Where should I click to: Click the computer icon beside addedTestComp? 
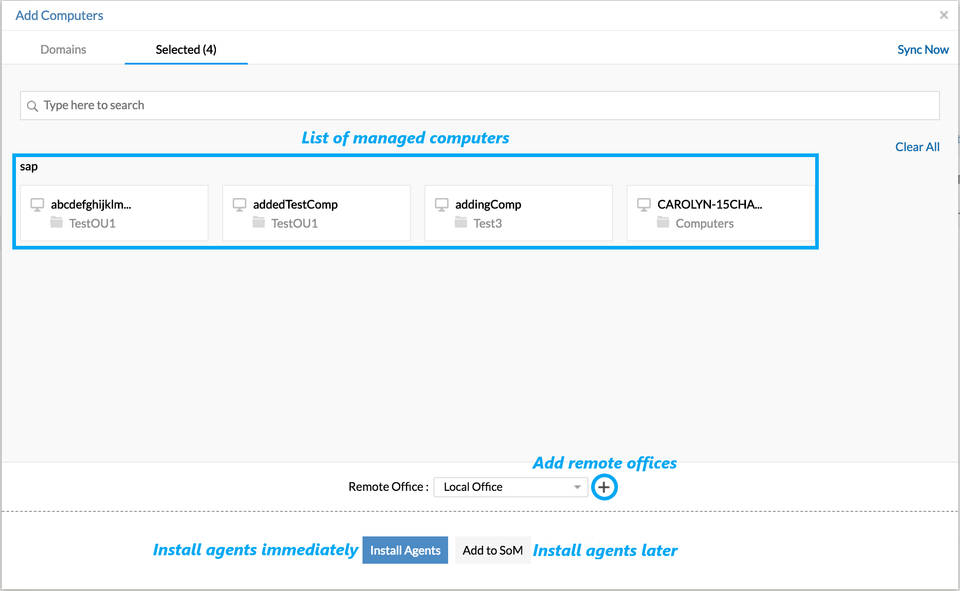[x=240, y=204]
